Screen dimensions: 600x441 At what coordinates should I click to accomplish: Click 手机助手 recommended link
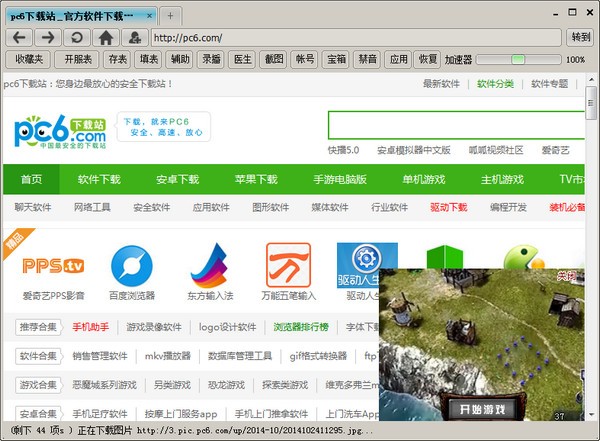pyautogui.click(x=91, y=327)
